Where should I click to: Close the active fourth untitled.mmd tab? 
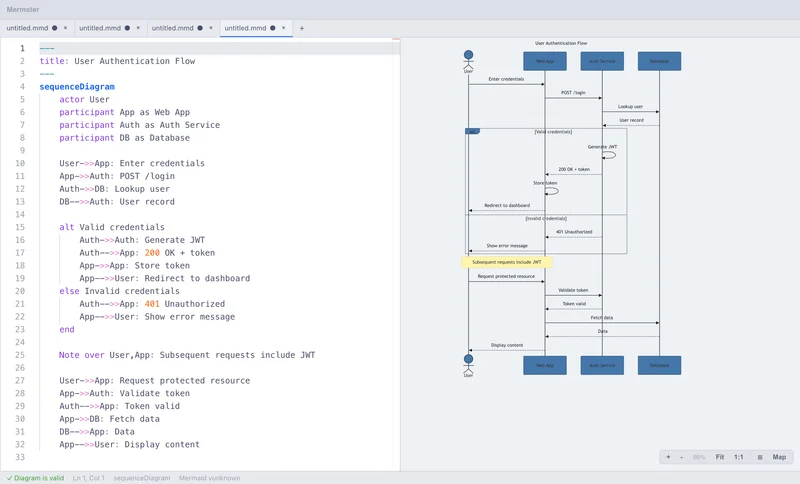[x=283, y=28]
